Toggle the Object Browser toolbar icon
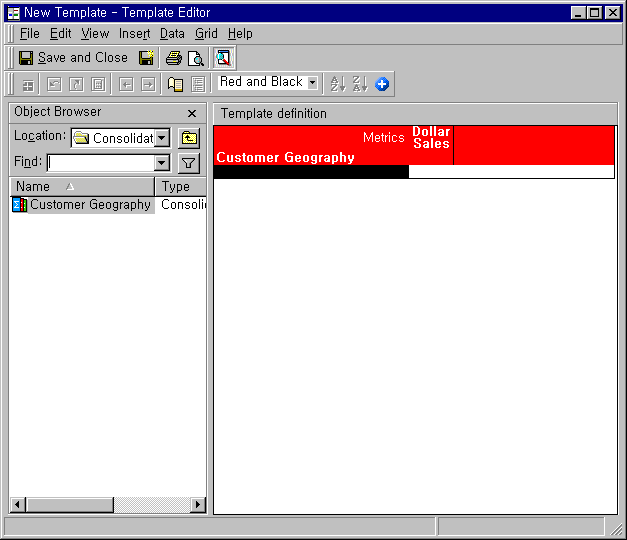The height and width of the screenshot is (540, 627). (x=224, y=58)
